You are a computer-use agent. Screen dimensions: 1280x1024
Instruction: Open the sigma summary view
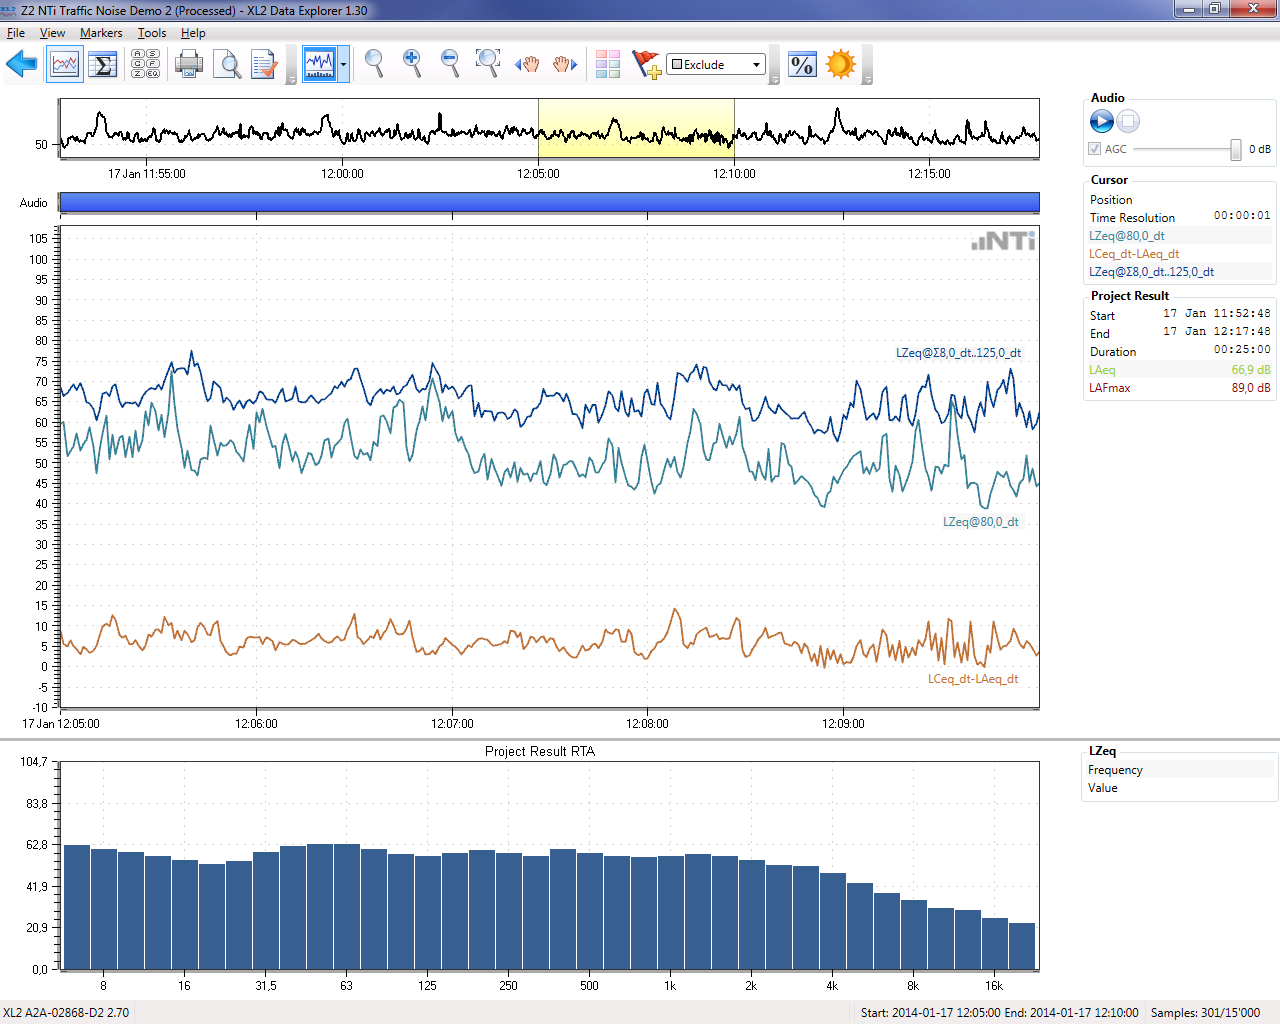click(x=103, y=65)
